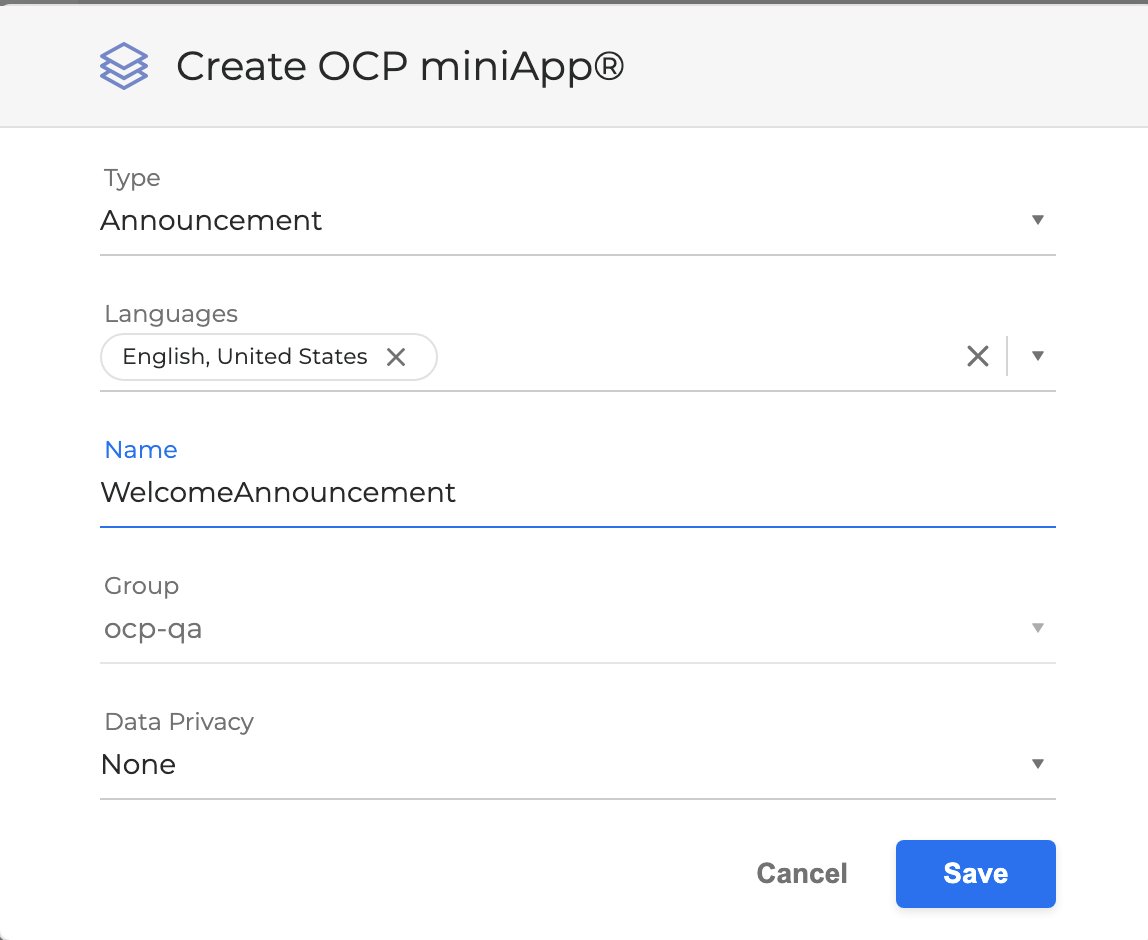Click the Type field label

coord(132,178)
